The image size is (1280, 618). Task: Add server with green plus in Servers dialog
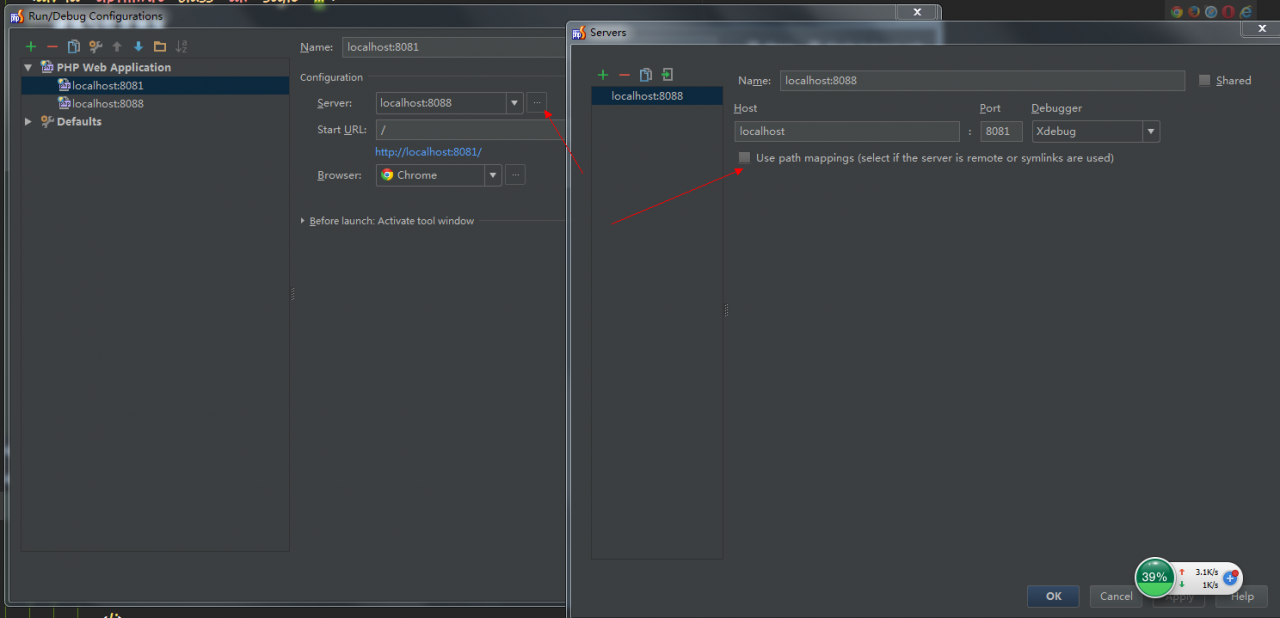(603, 75)
